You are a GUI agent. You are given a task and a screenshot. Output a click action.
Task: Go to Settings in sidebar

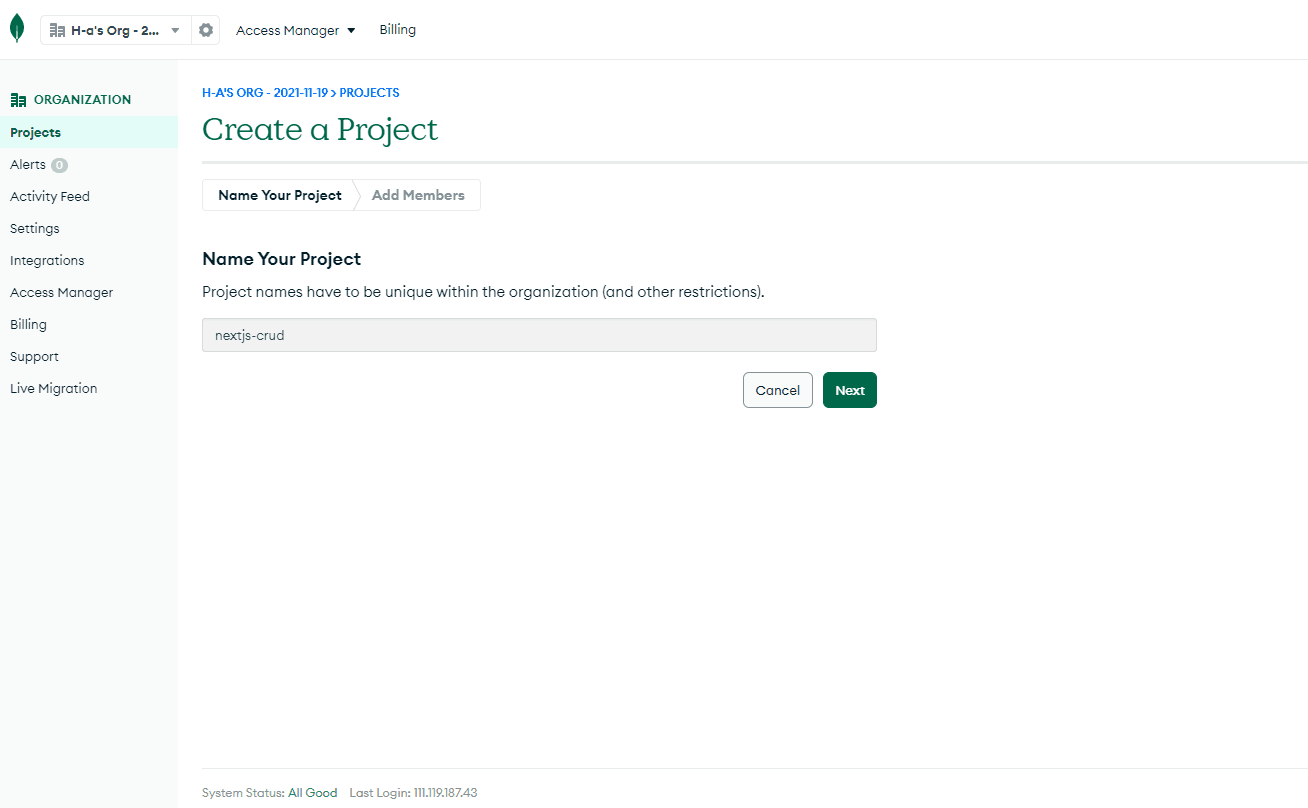35,228
